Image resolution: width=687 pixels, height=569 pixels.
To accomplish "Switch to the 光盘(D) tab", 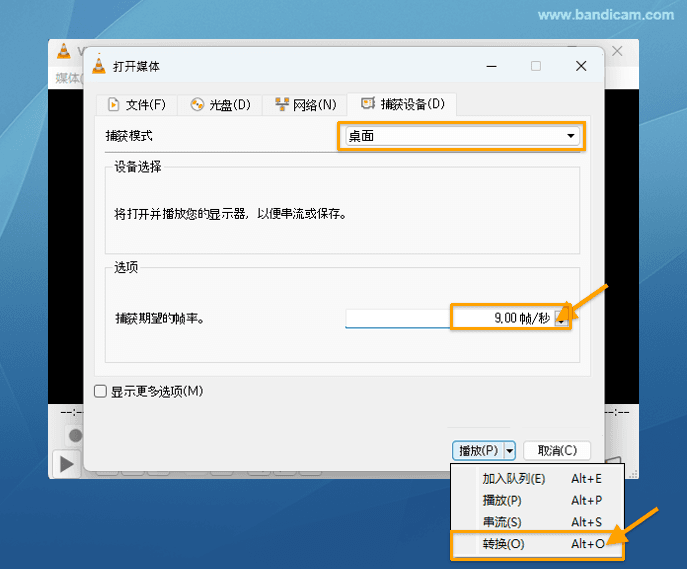I will pos(220,105).
